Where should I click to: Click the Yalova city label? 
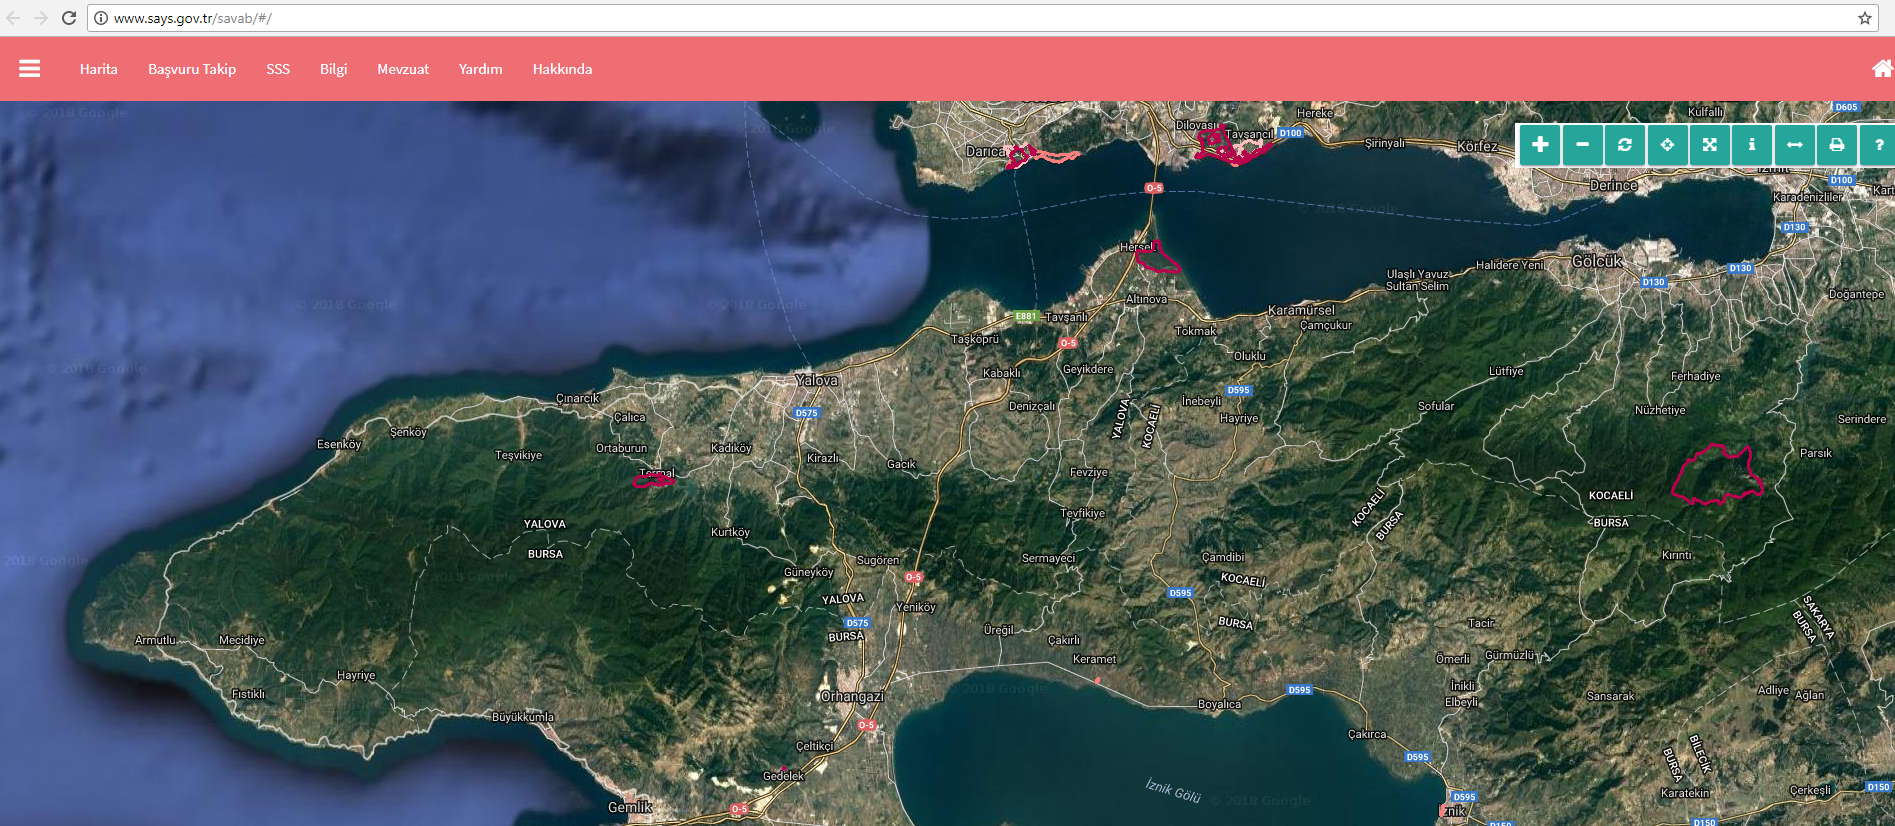pos(817,380)
